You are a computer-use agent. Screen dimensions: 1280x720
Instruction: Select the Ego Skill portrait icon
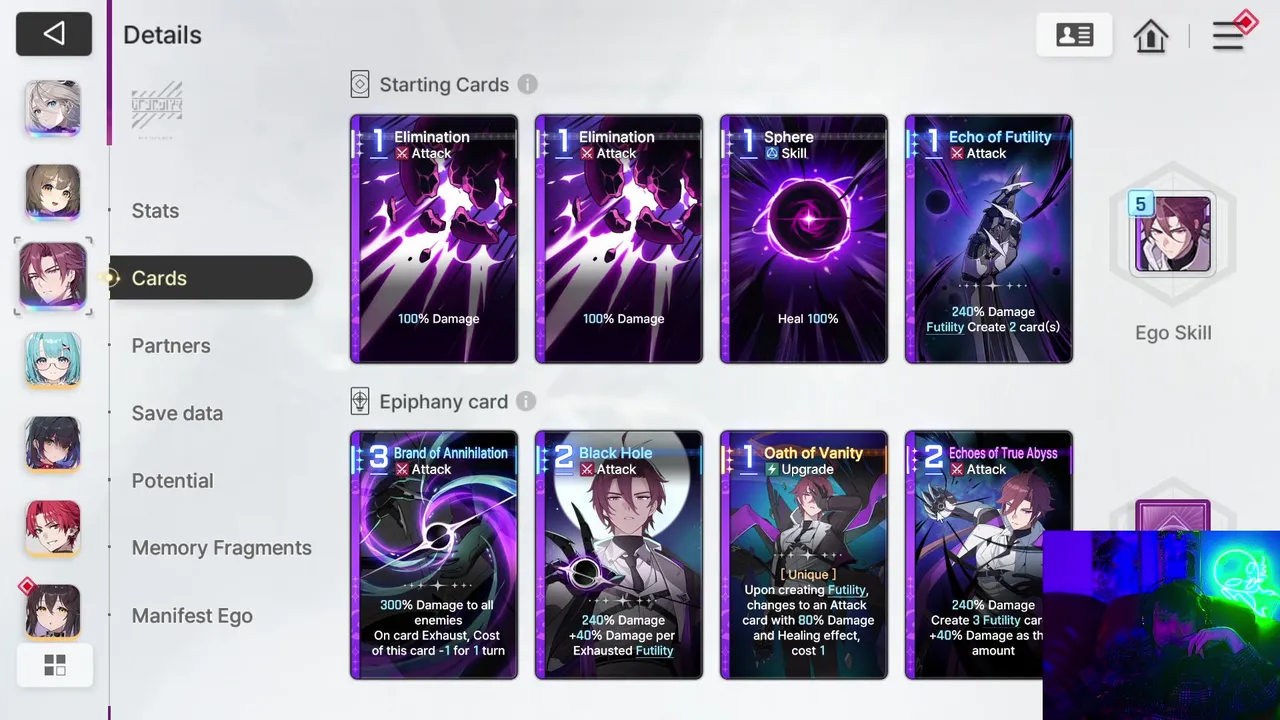point(1171,234)
